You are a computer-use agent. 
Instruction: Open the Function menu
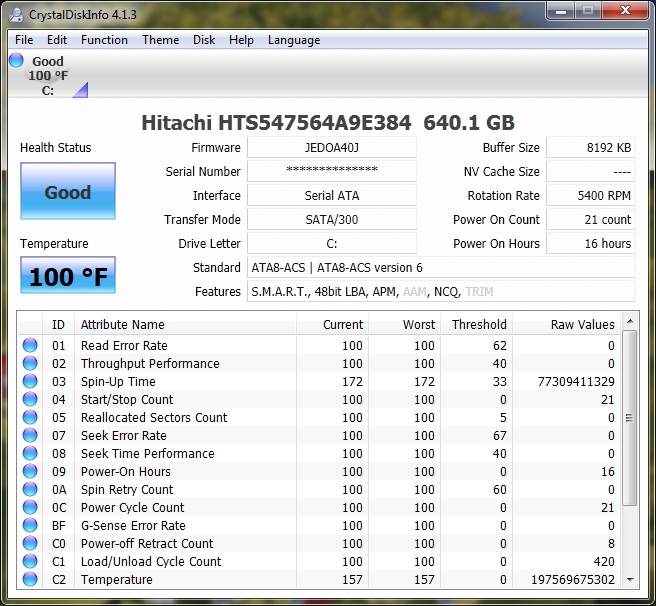coord(104,40)
